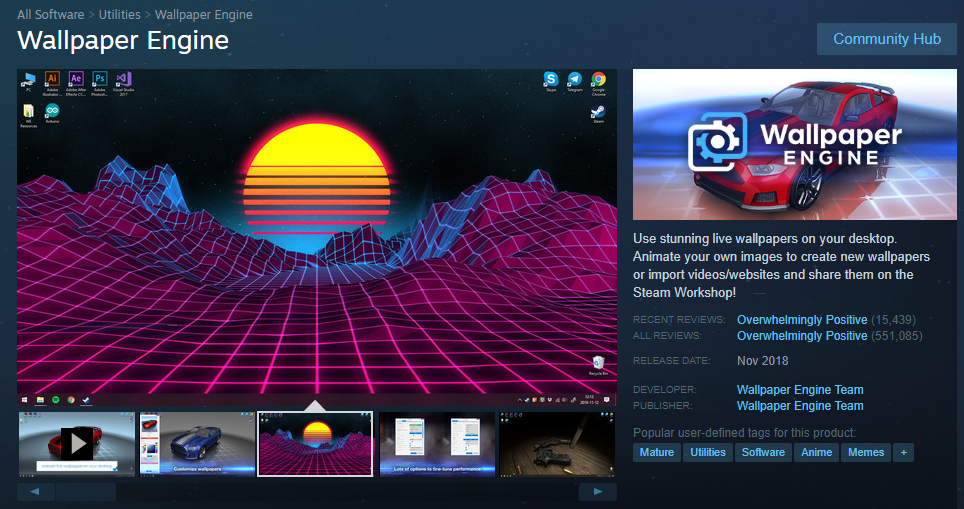Select the fine-tune performance options thumbnail
The image size is (964, 509).
point(437,444)
